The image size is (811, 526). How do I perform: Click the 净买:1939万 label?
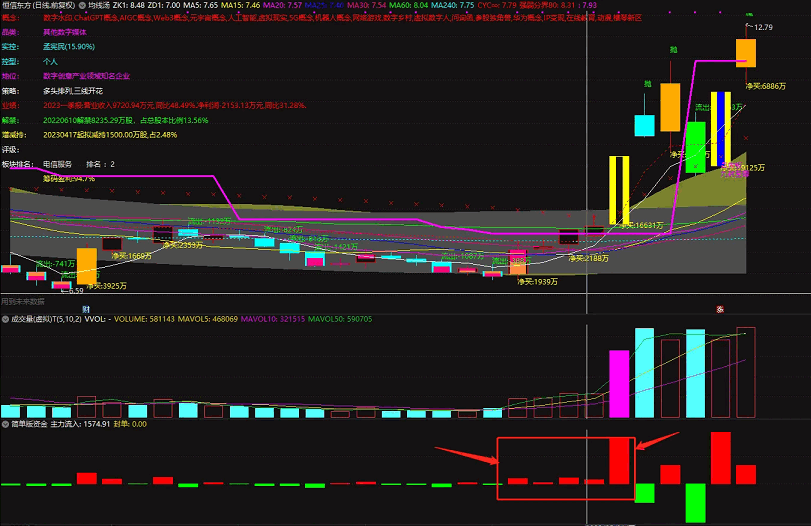(538, 282)
